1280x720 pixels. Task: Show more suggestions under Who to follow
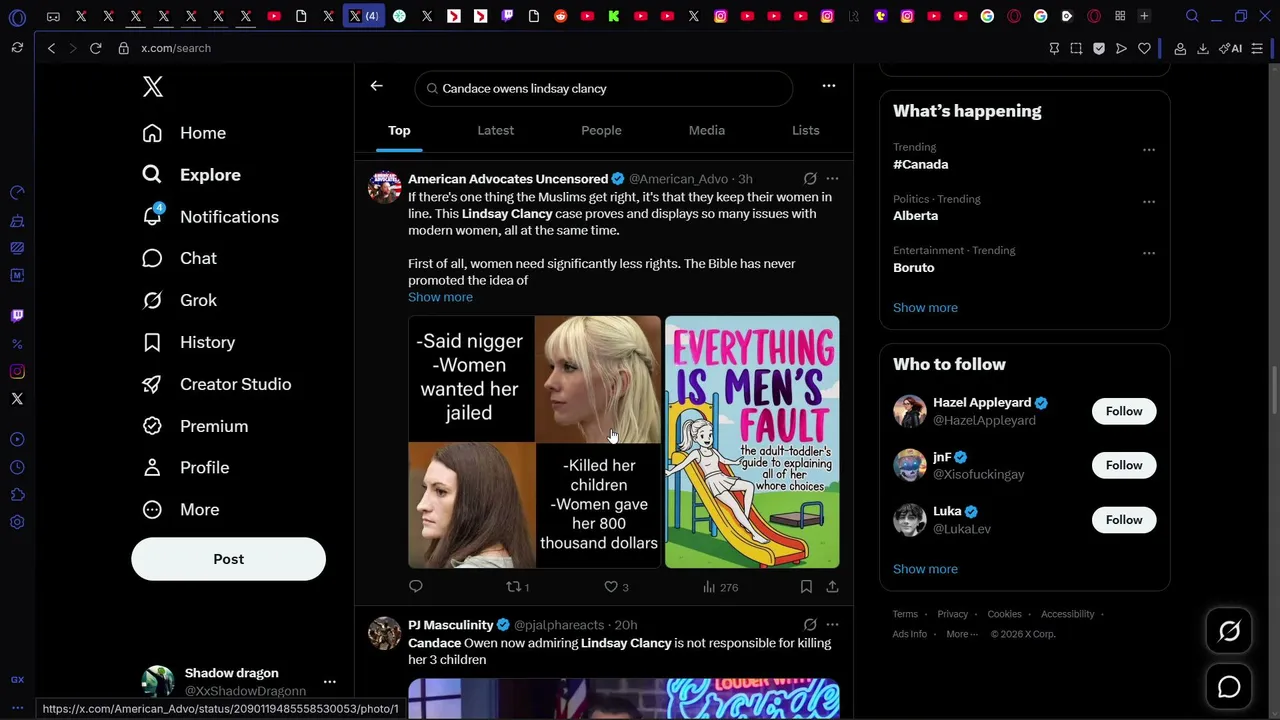(925, 569)
